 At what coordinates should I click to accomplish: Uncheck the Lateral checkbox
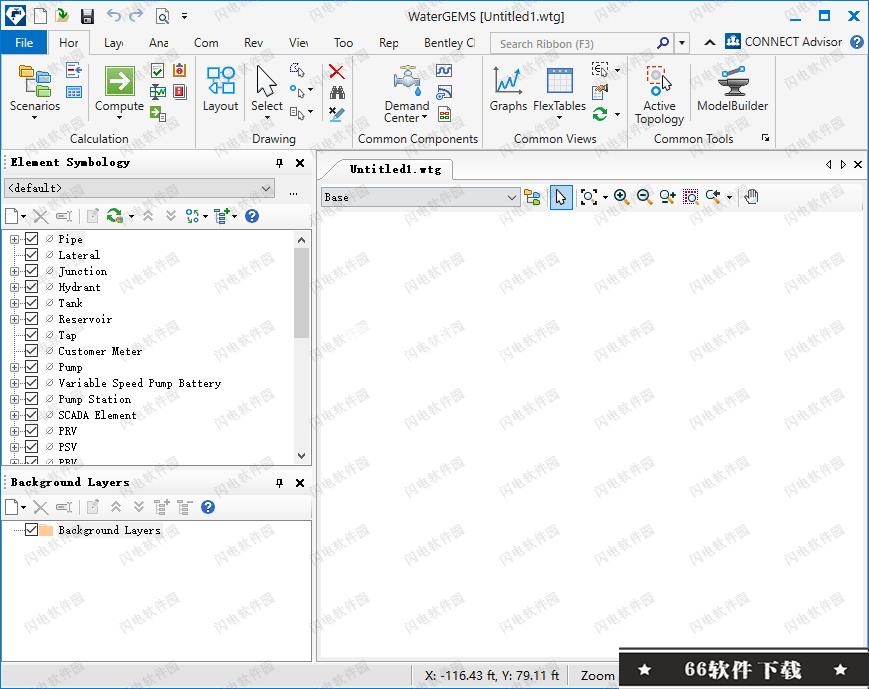coord(32,255)
